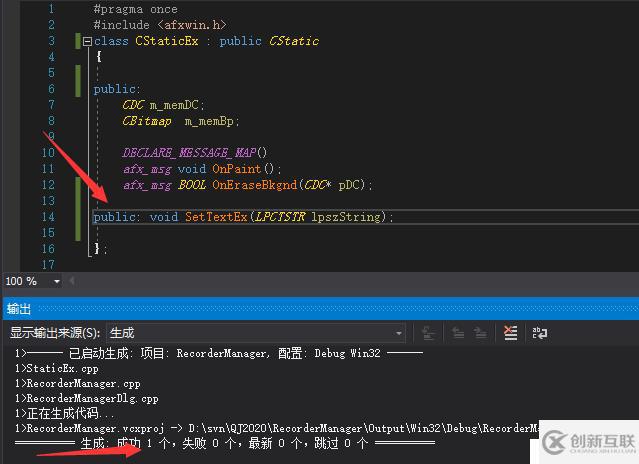639x464 pixels.
Task: Click the Go to Previous Message icon
Action: pos(458,333)
